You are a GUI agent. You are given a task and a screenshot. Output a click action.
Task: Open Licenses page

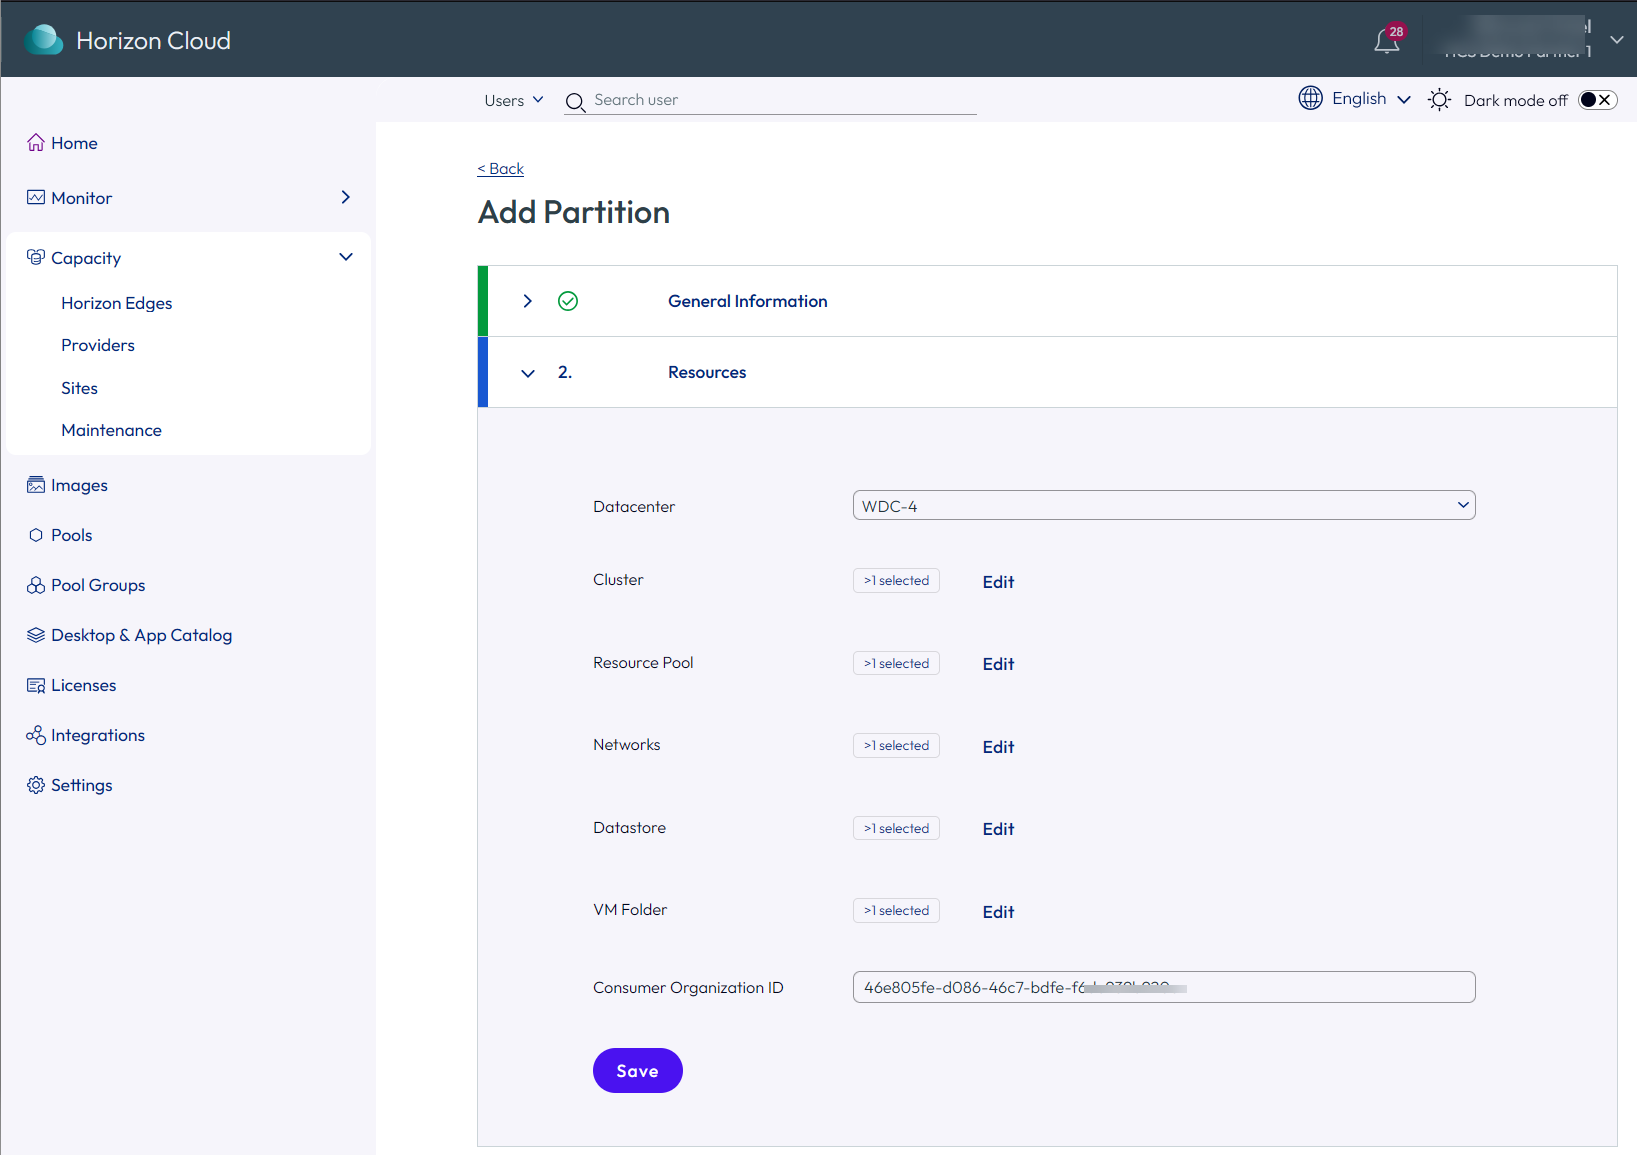tap(84, 685)
